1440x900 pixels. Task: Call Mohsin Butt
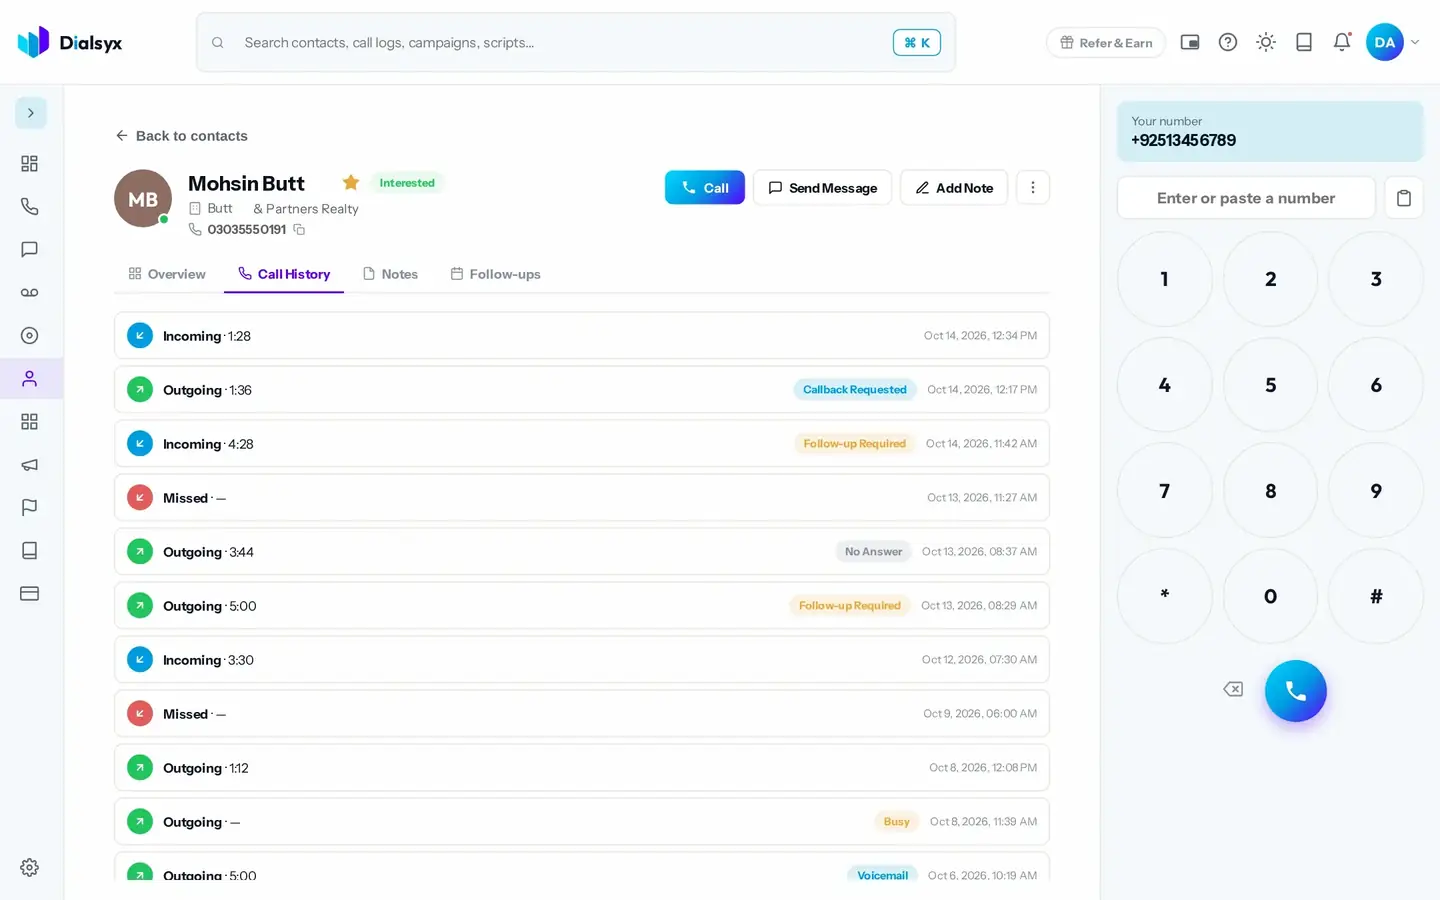(x=705, y=187)
